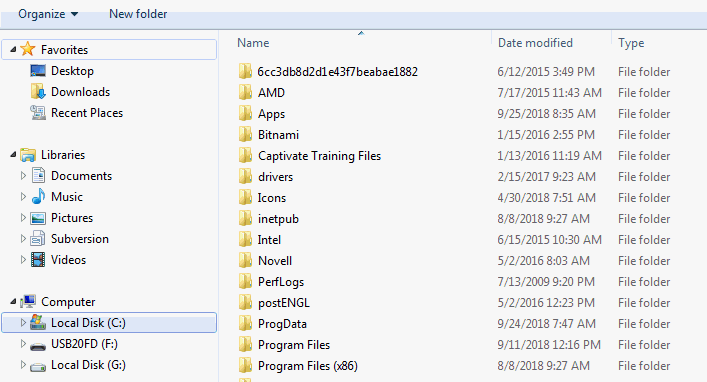Click the Documents library icon

(x=38, y=175)
